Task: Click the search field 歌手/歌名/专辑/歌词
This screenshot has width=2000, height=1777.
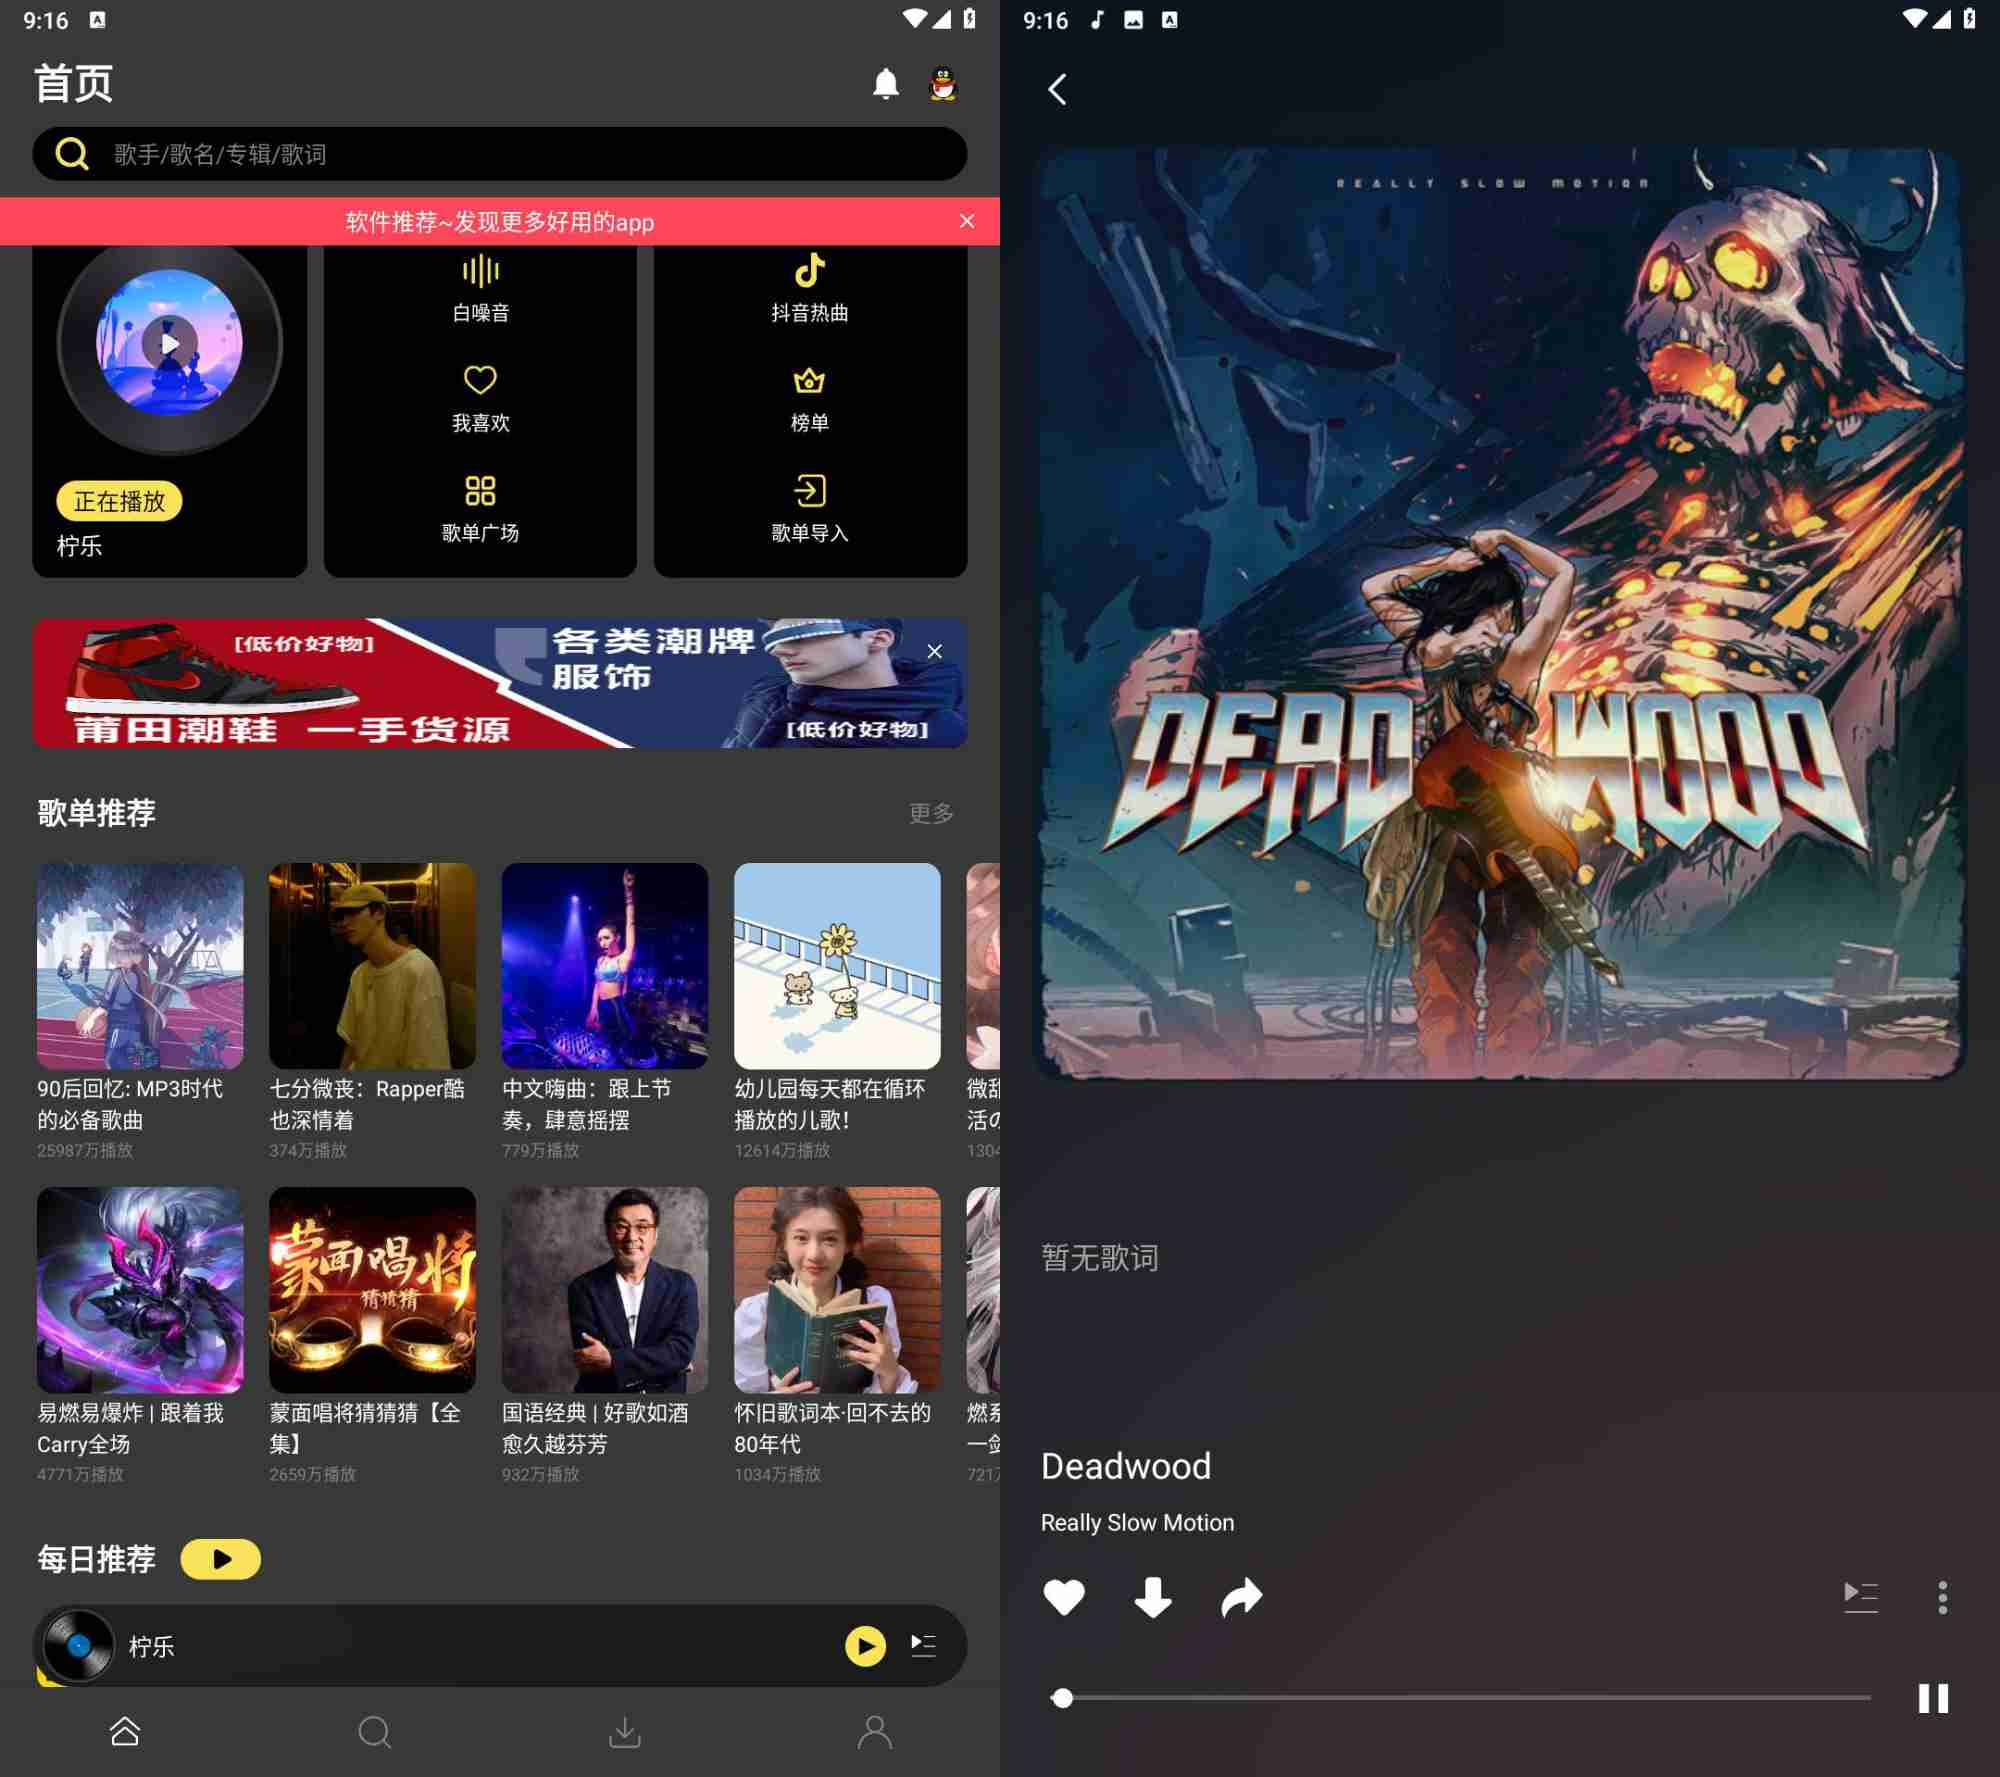Action: point(499,154)
